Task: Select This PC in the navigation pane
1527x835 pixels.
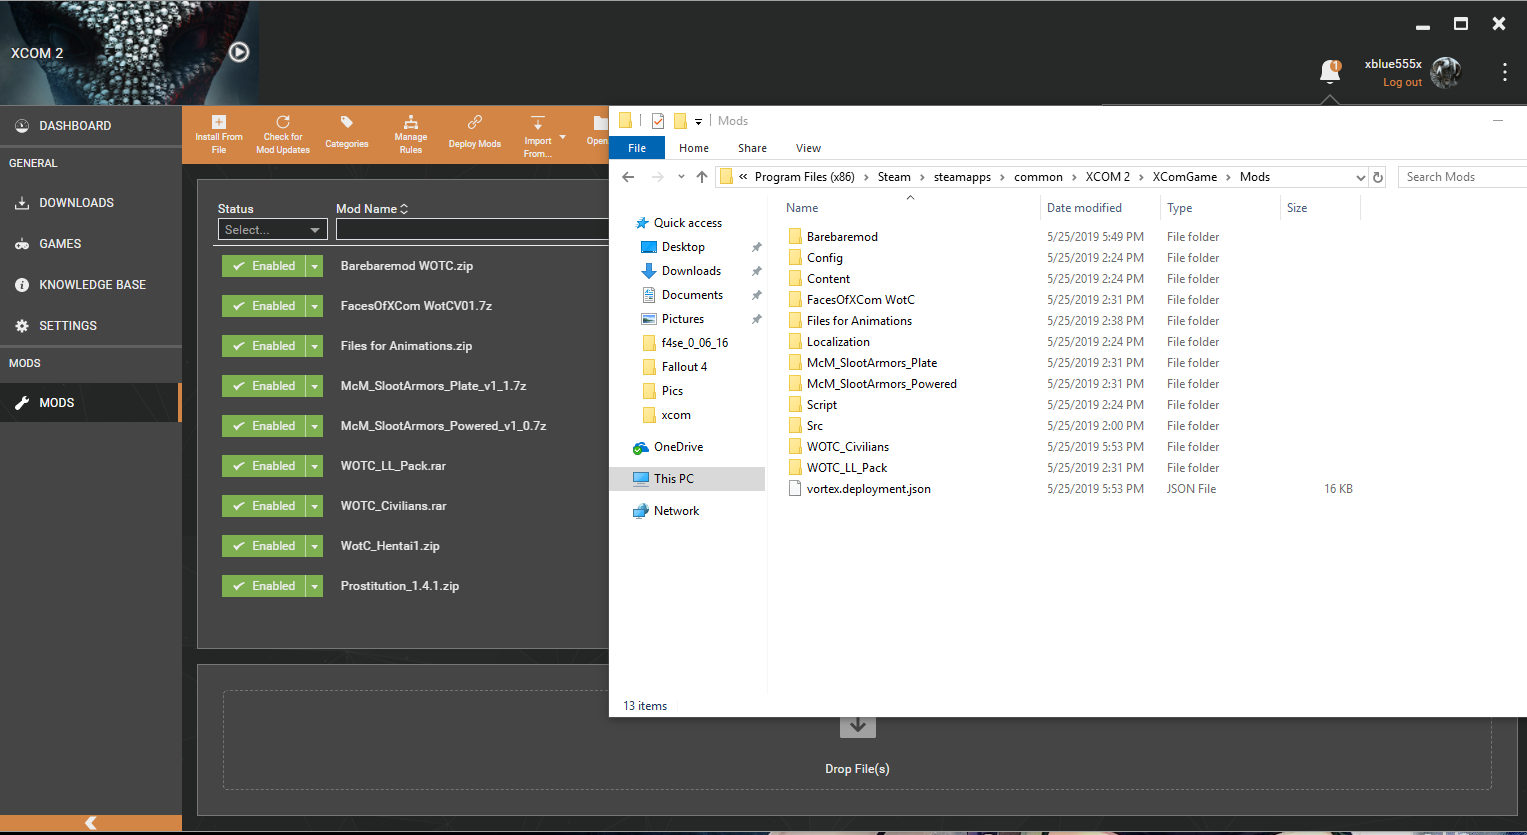Action: [x=674, y=479]
